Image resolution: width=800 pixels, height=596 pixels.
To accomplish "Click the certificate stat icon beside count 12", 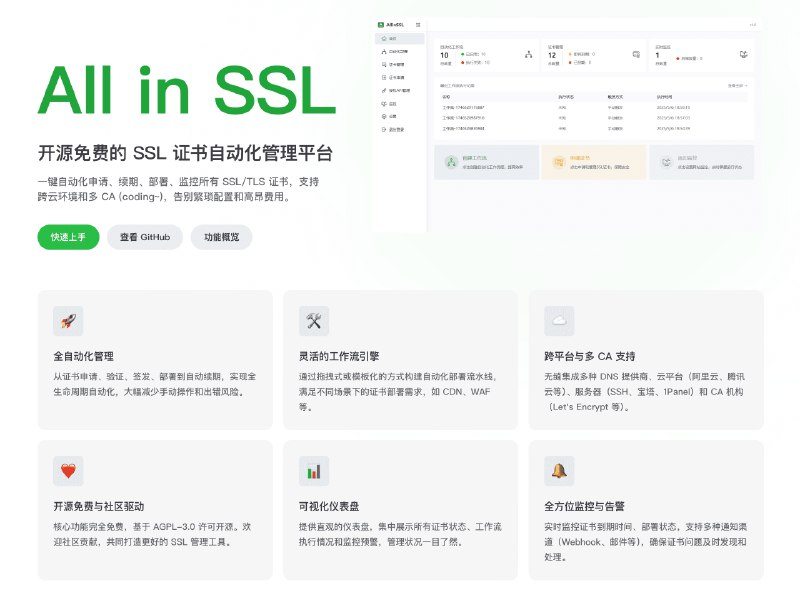I will coord(635,54).
